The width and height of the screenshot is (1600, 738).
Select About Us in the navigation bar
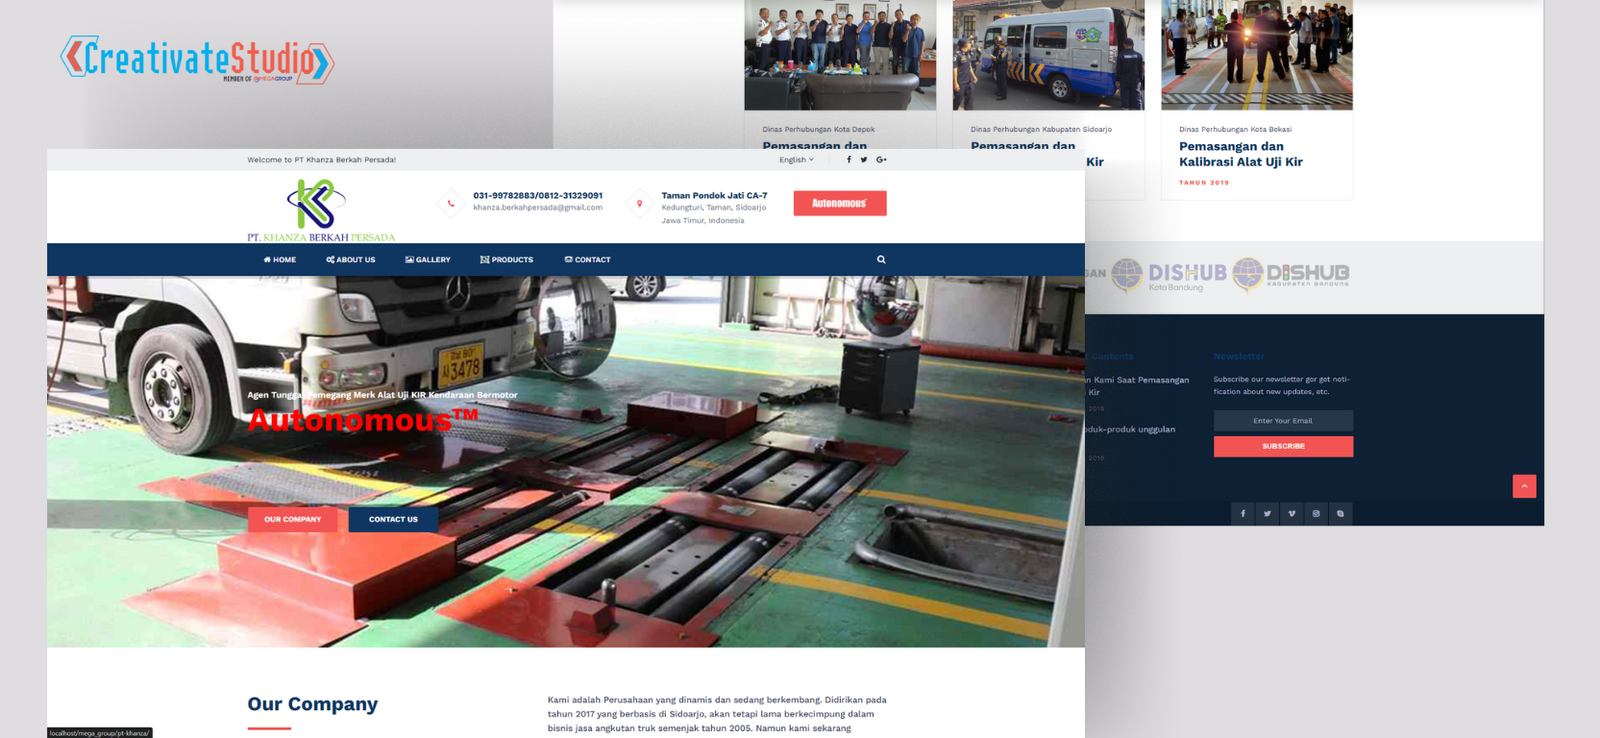(x=350, y=260)
